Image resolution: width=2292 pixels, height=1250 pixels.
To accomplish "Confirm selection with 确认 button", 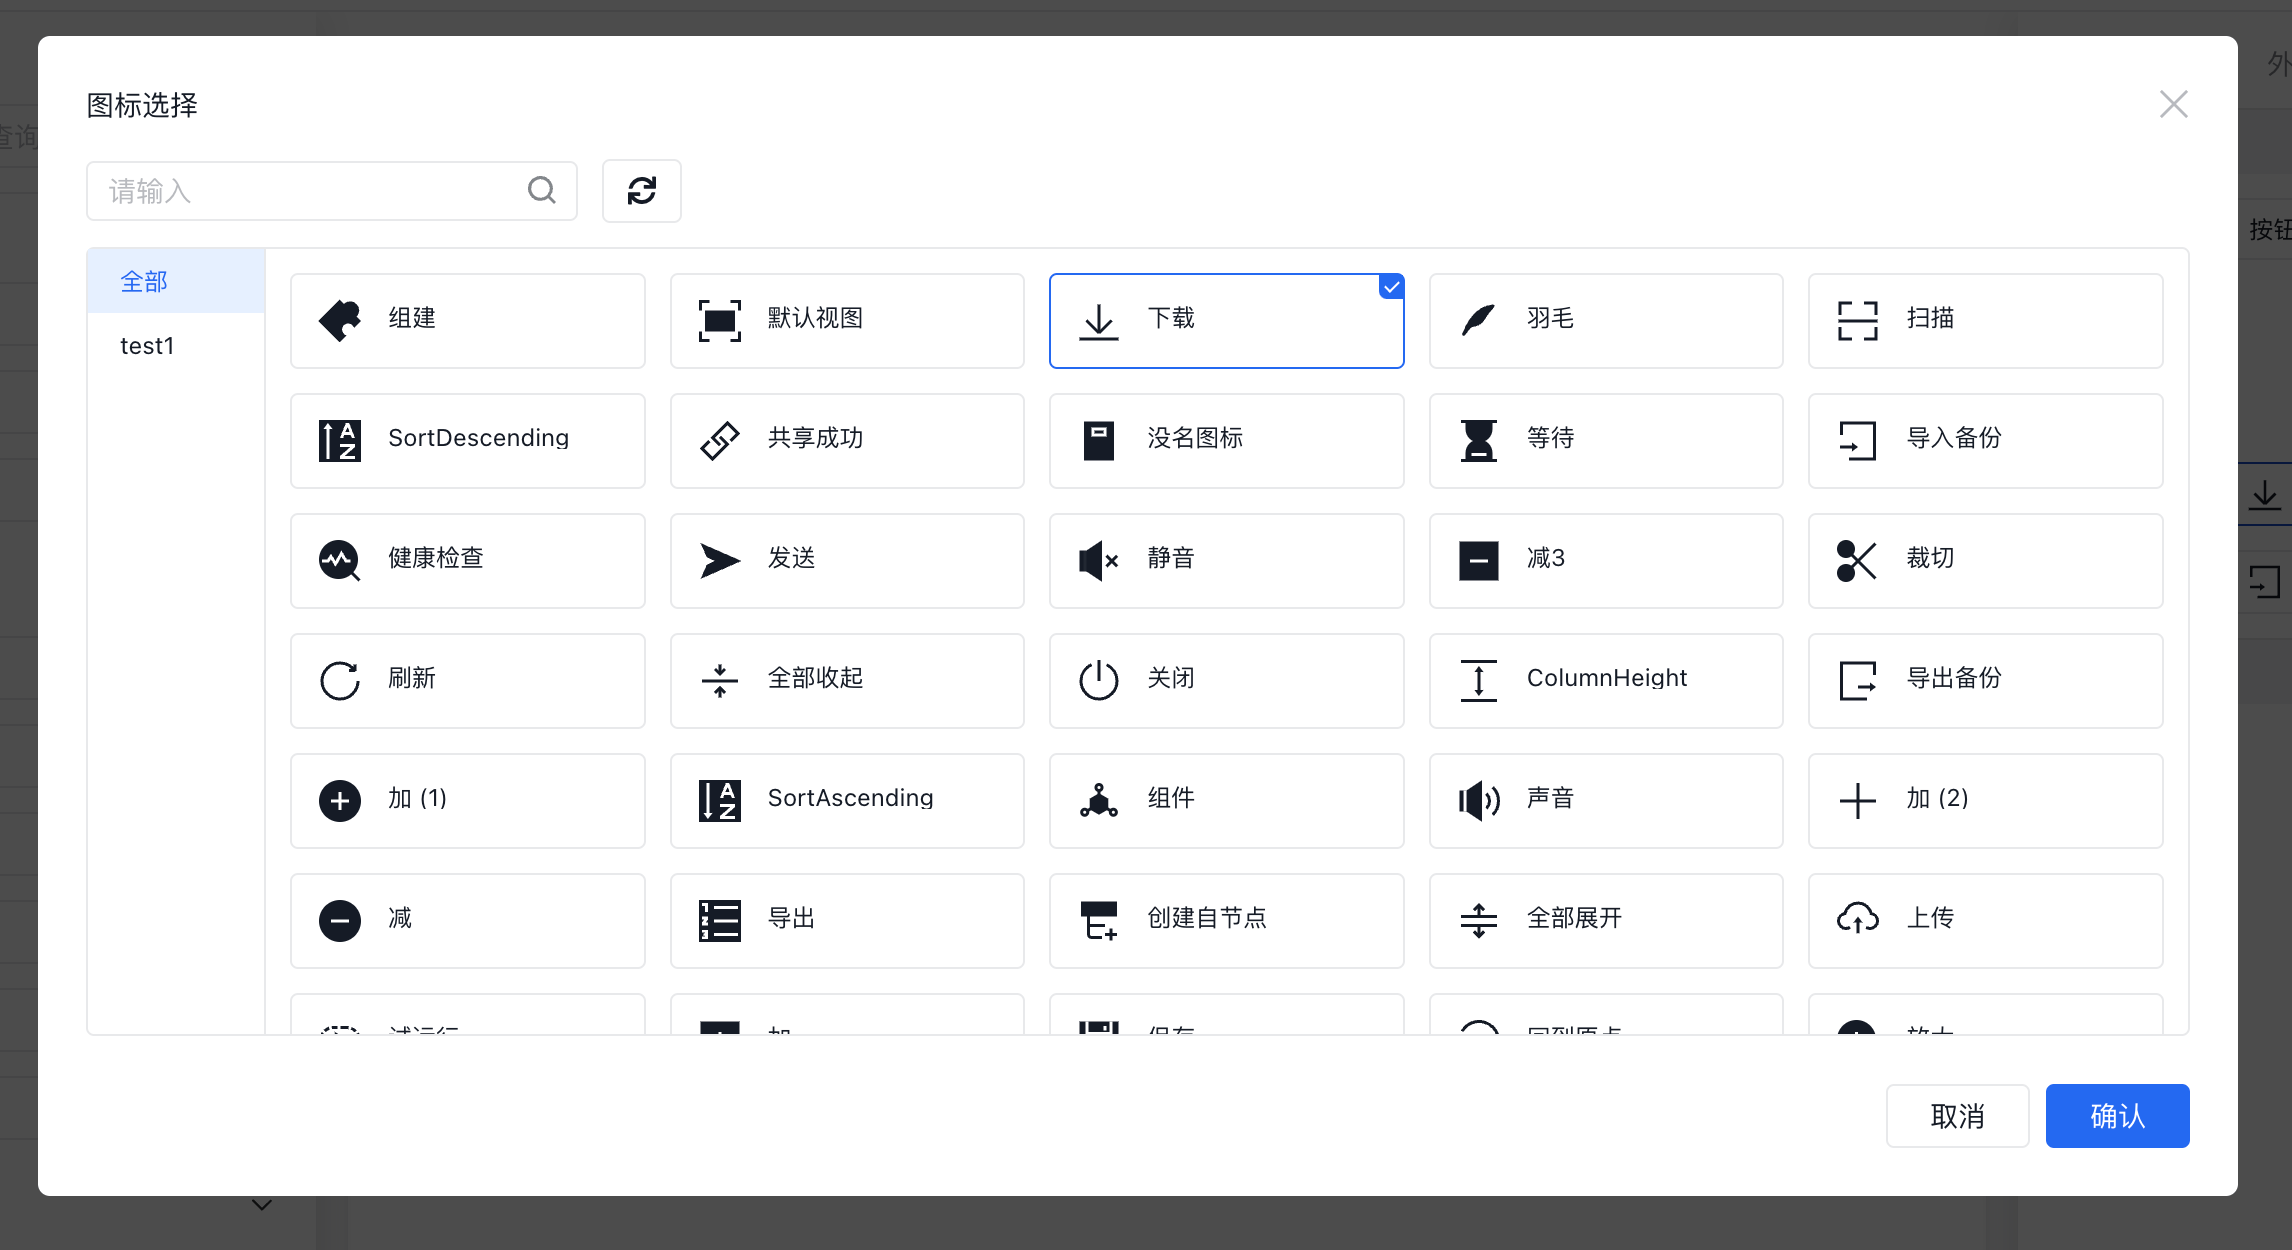I will [2117, 1116].
